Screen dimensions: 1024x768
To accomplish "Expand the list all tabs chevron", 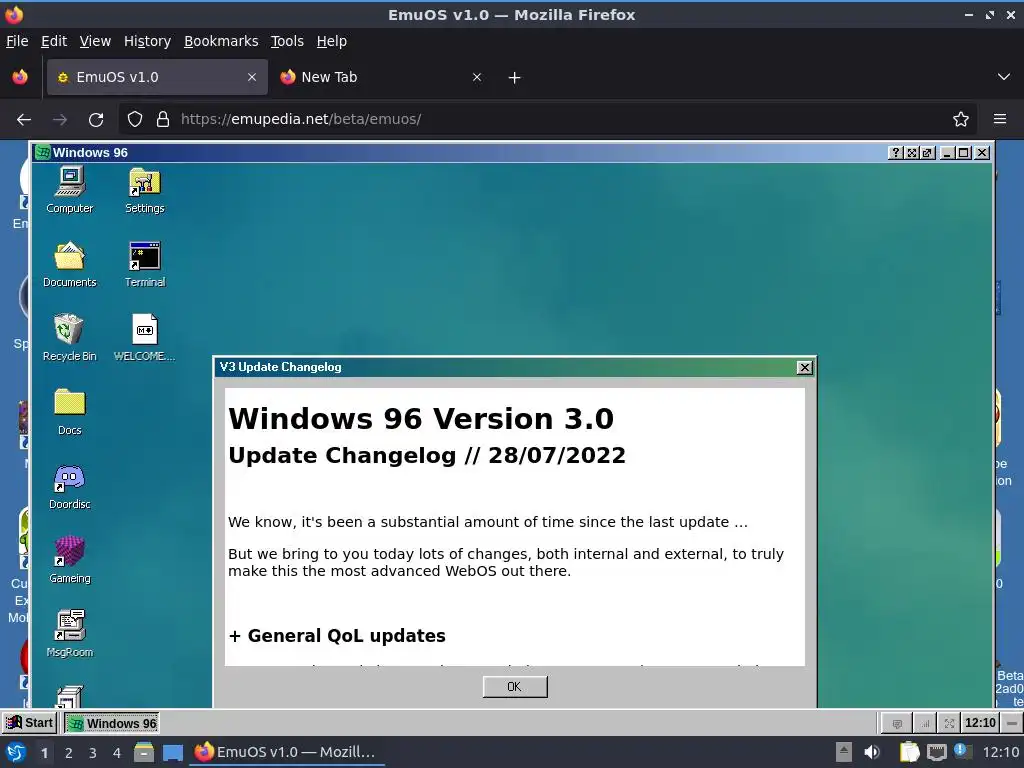I will (x=1004, y=77).
